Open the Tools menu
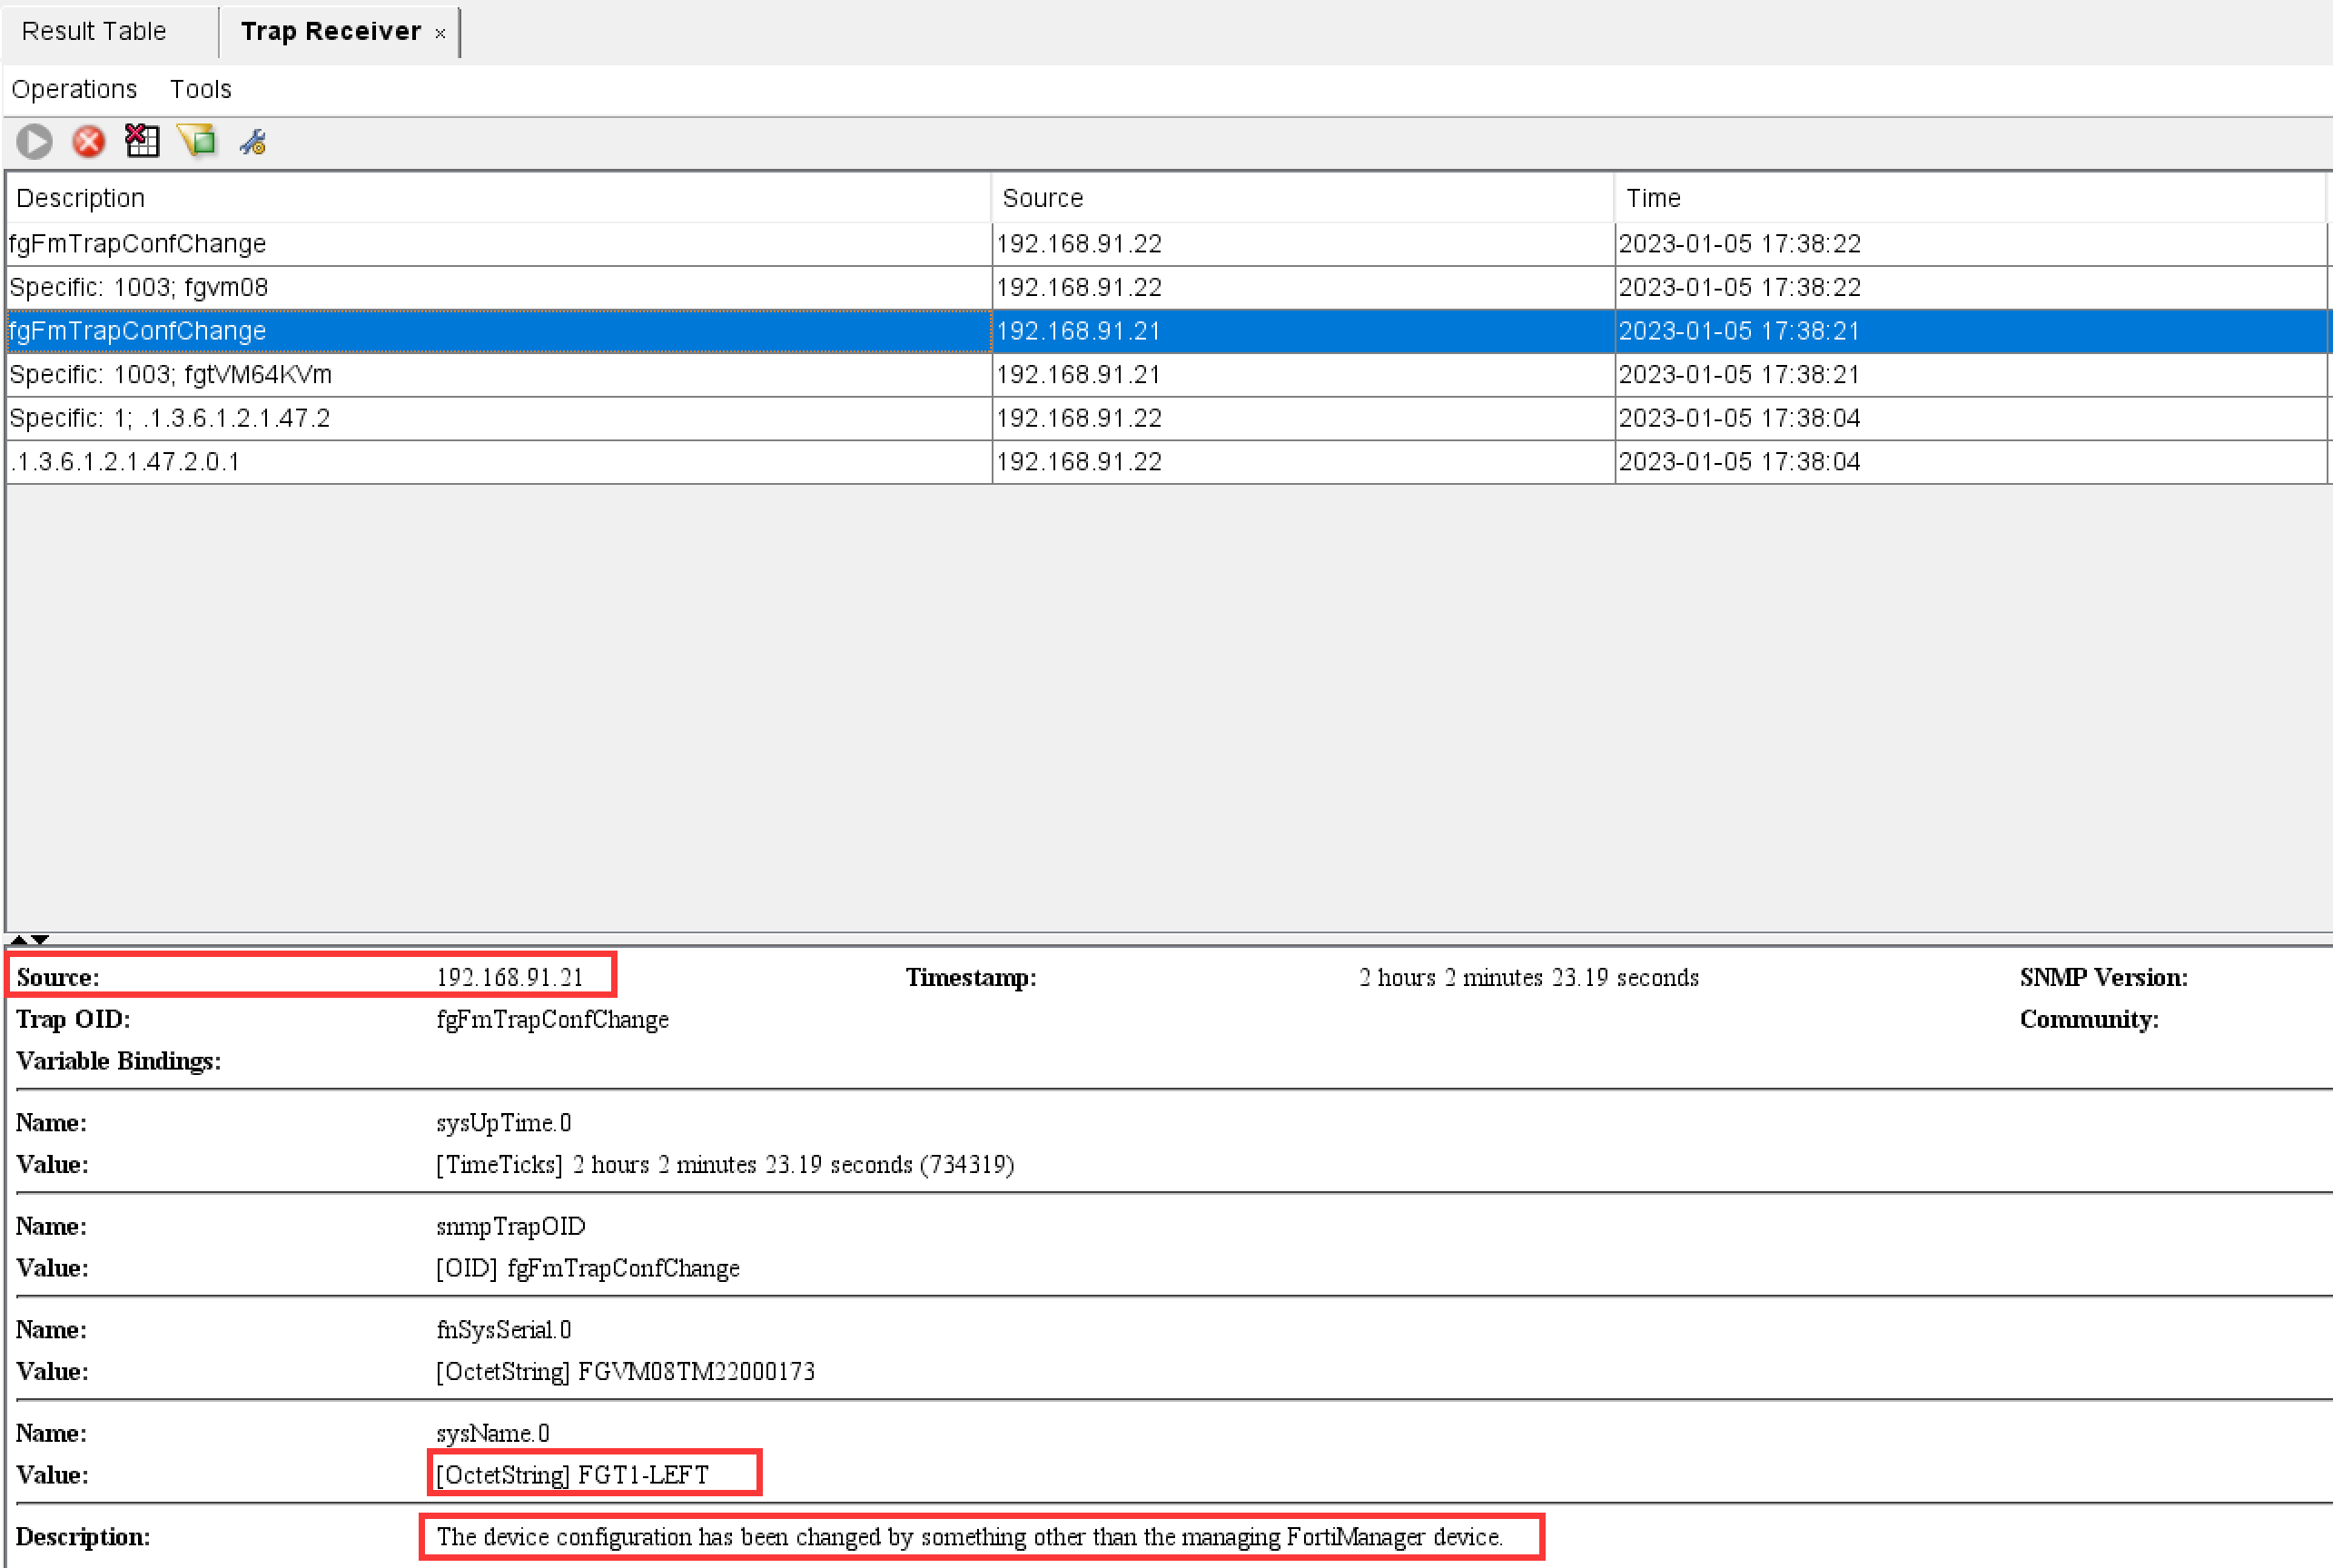This screenshot has height=1568, width=2333. (200, 89)
